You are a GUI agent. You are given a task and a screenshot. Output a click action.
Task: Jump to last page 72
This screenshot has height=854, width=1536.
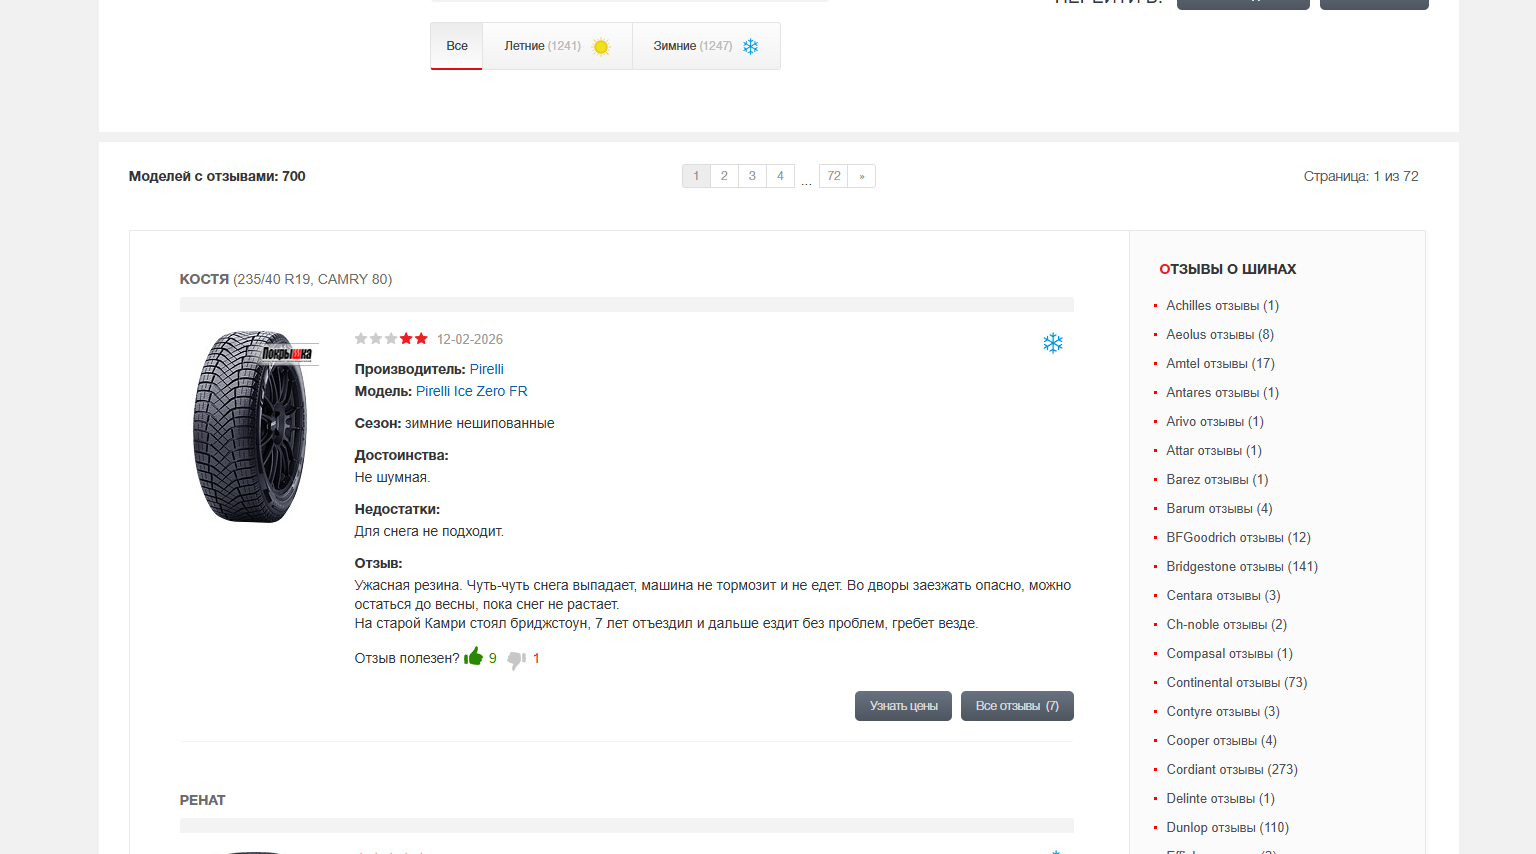coord(834,176)
